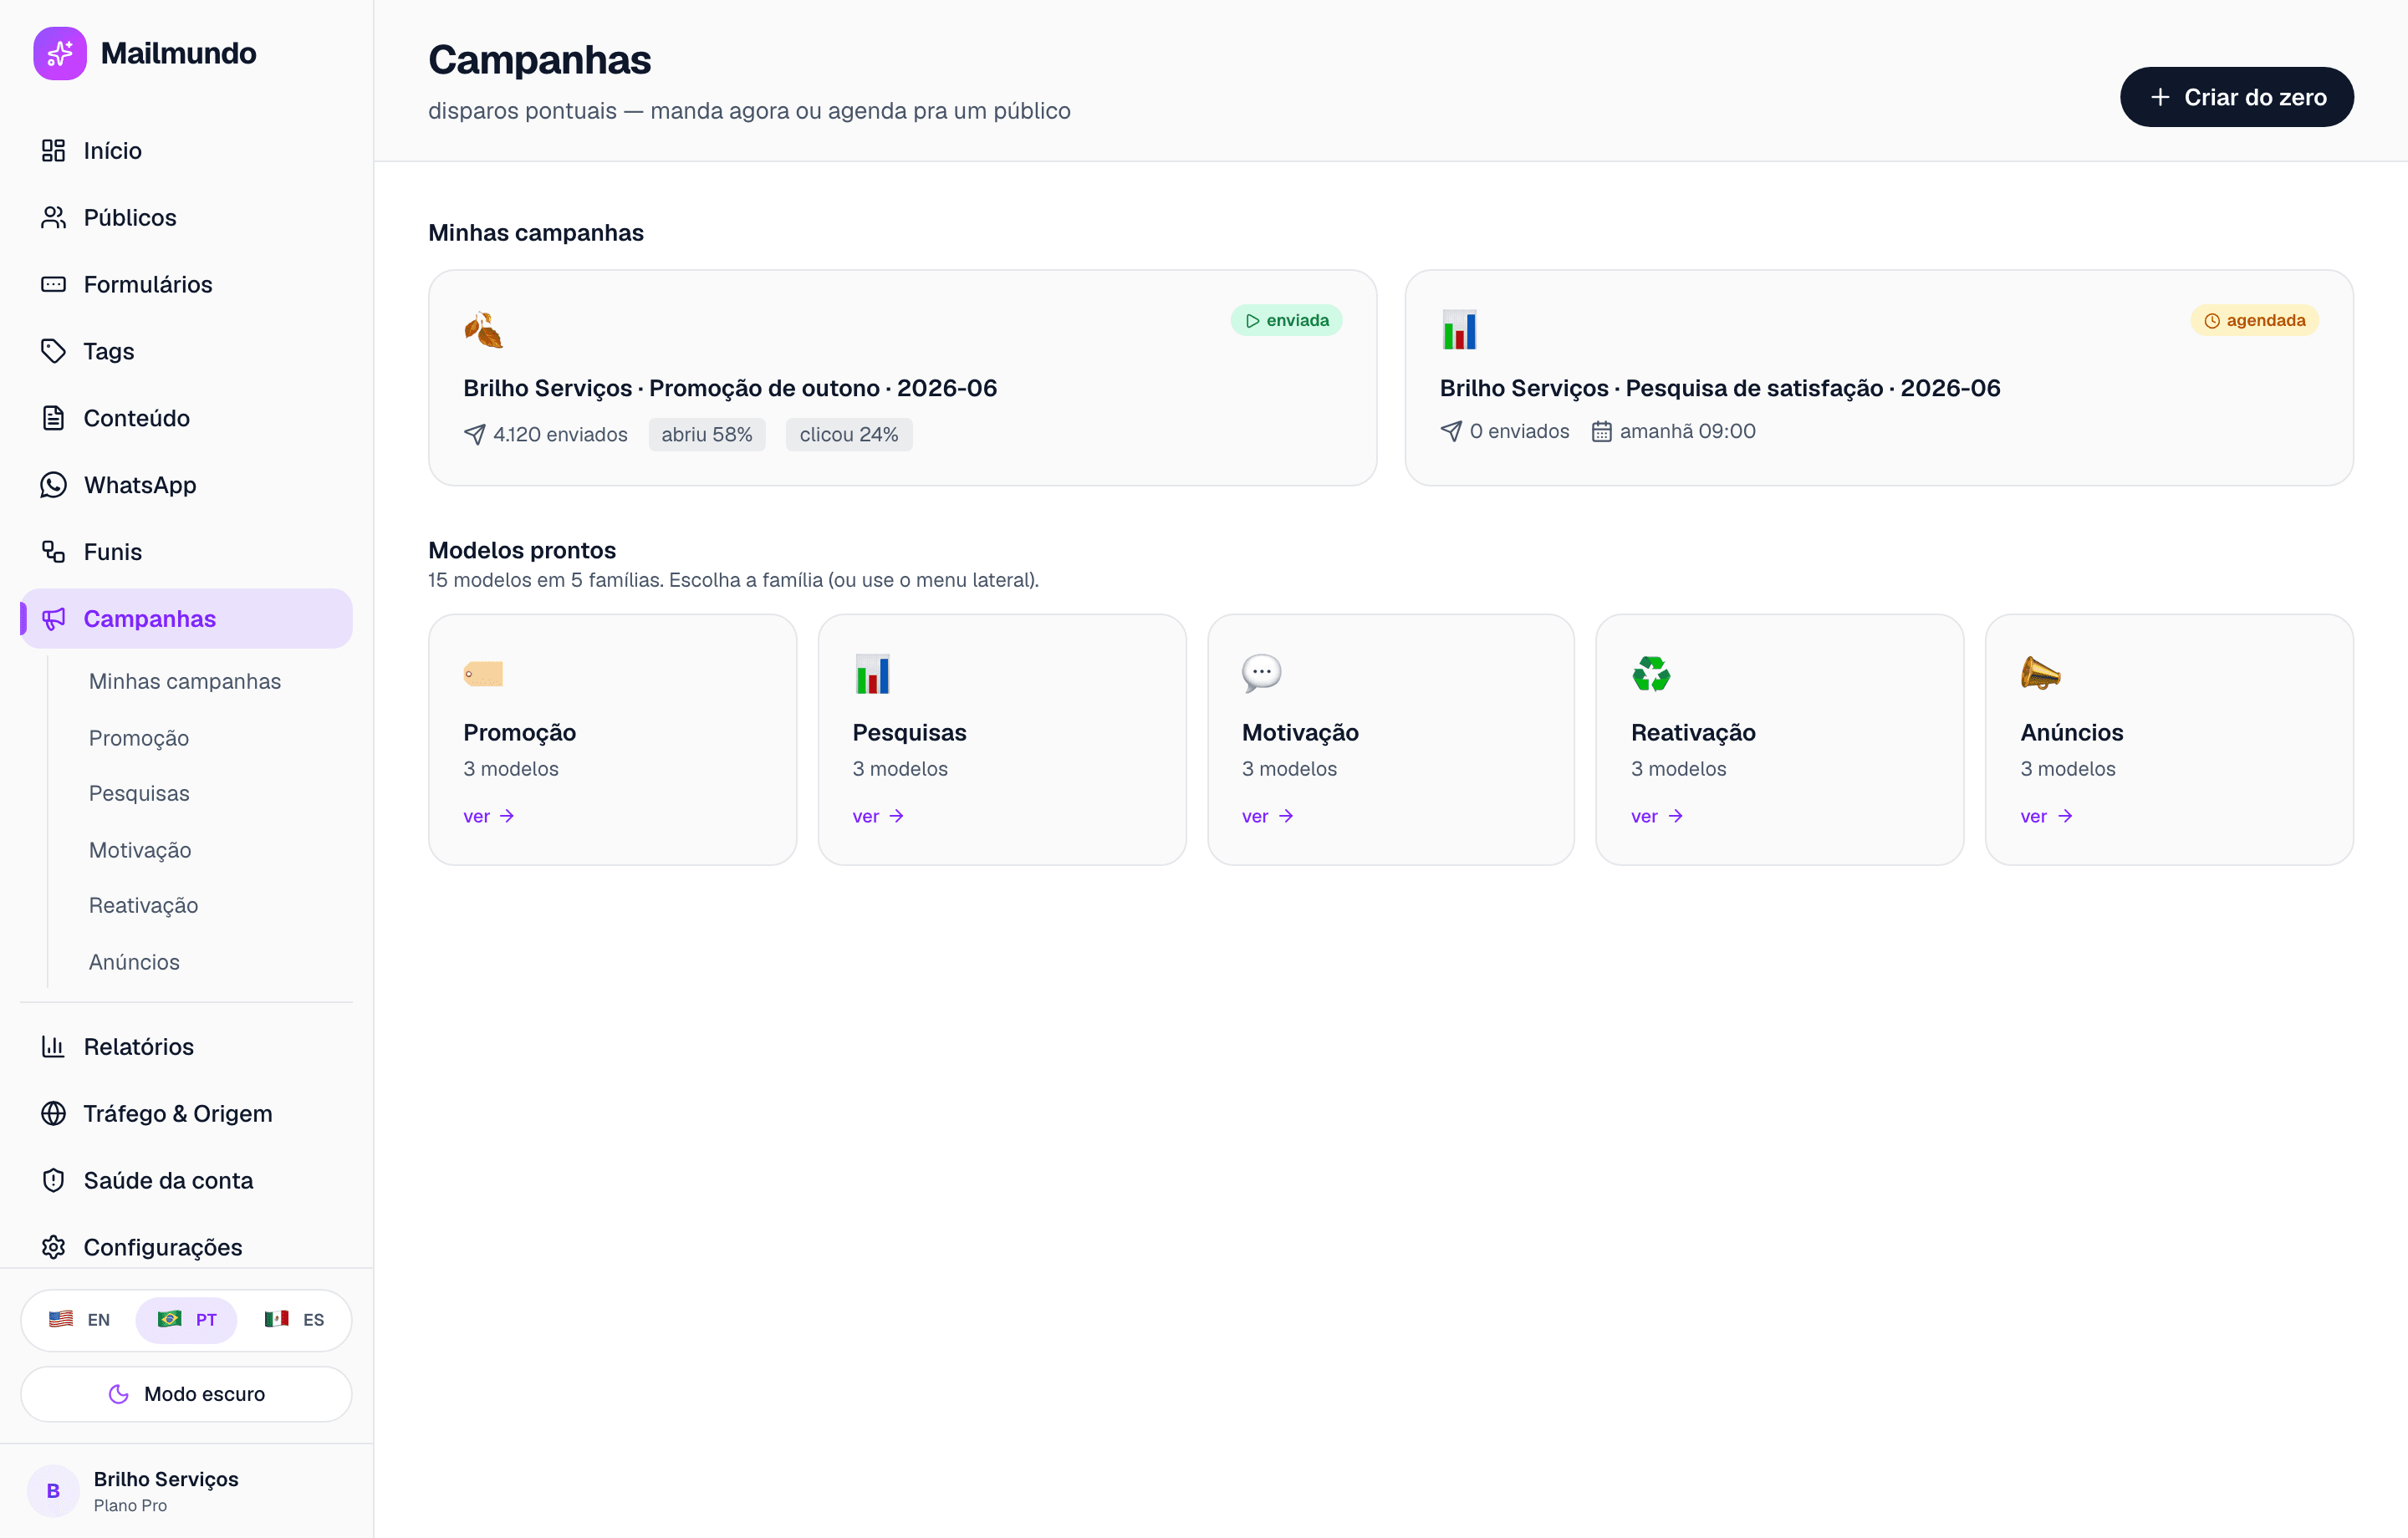2408x1538 pixels.
Task: Click the WhatsApp chat icon
Action: (53, 485)
